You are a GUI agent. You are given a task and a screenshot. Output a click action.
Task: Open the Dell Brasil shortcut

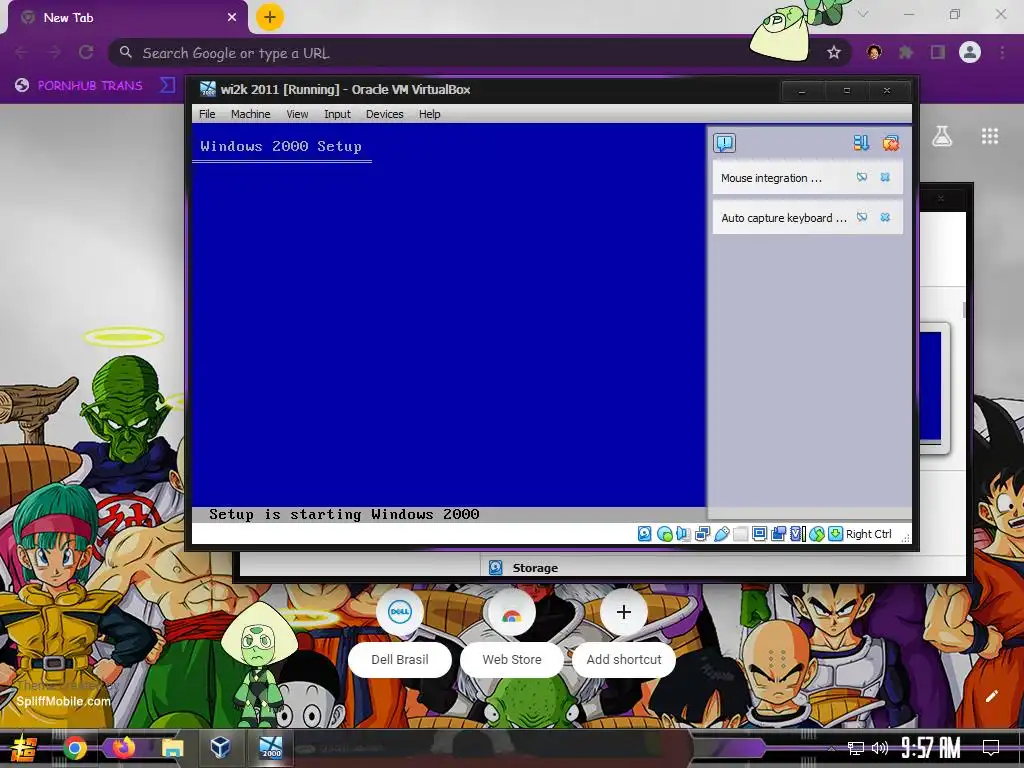coord(400,635)
